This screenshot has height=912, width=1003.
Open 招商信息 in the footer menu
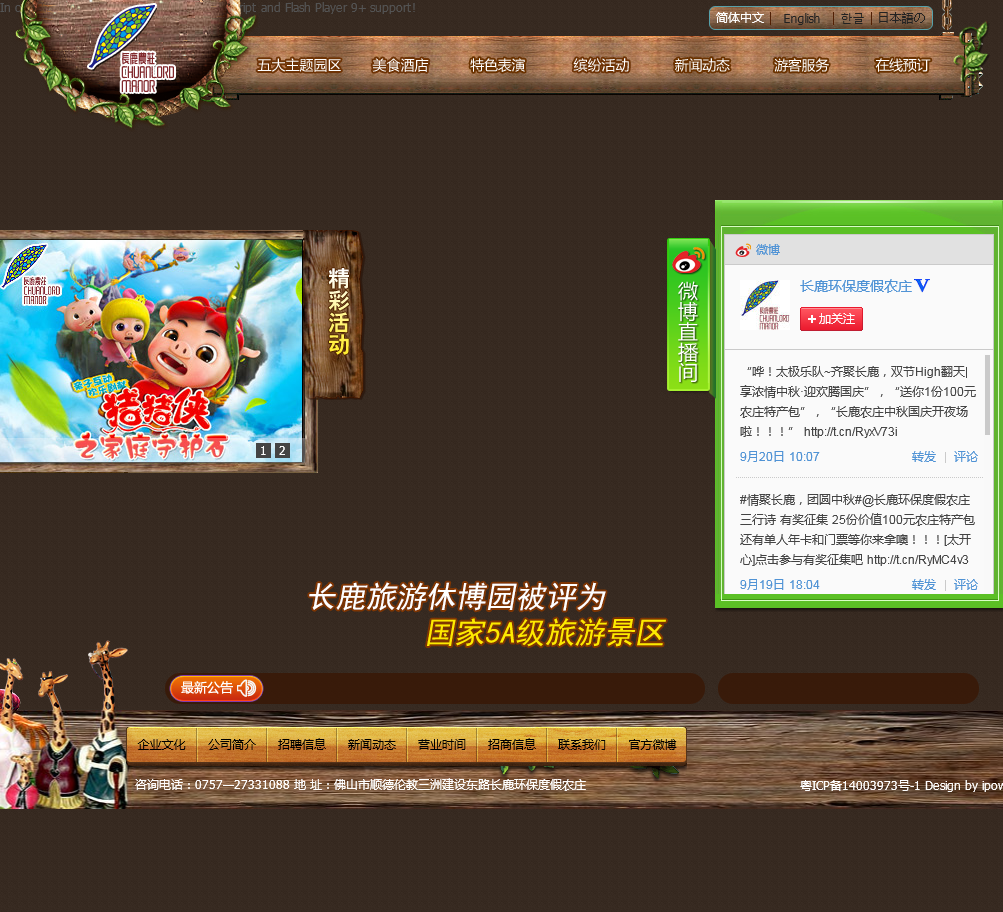(x=512, y=744)
